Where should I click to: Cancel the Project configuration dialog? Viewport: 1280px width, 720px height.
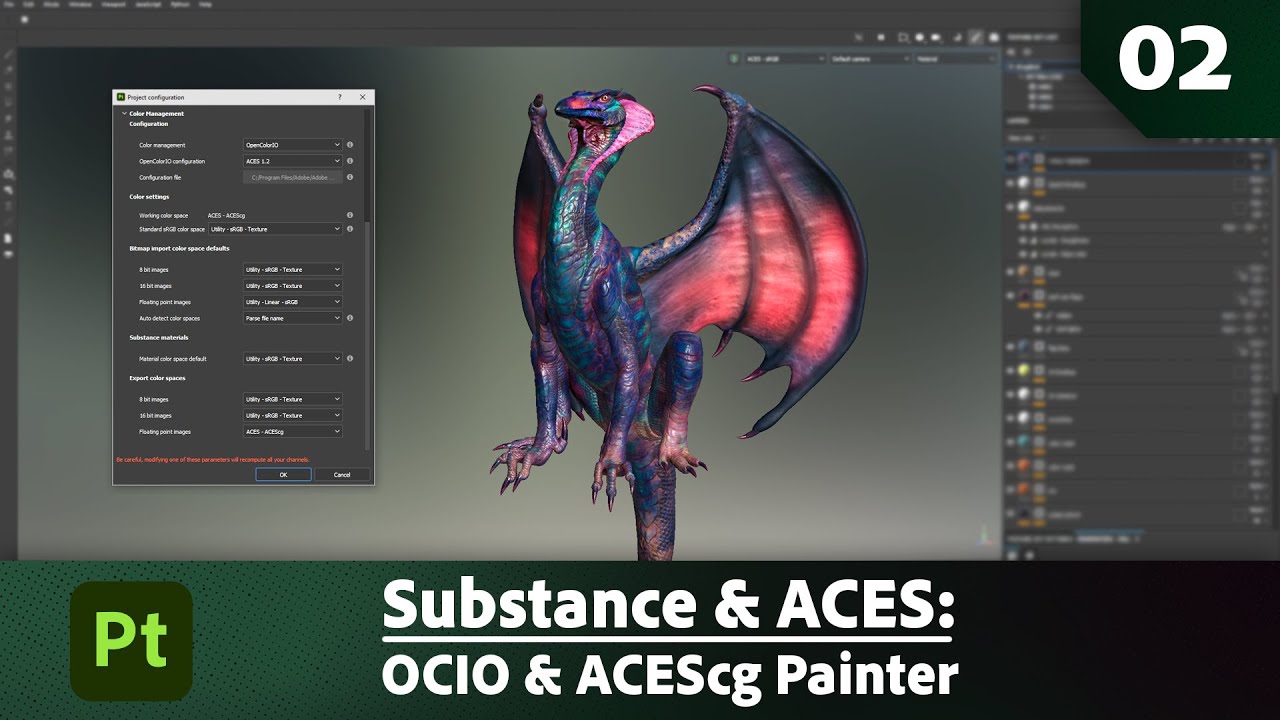click(x=342, y=475)
